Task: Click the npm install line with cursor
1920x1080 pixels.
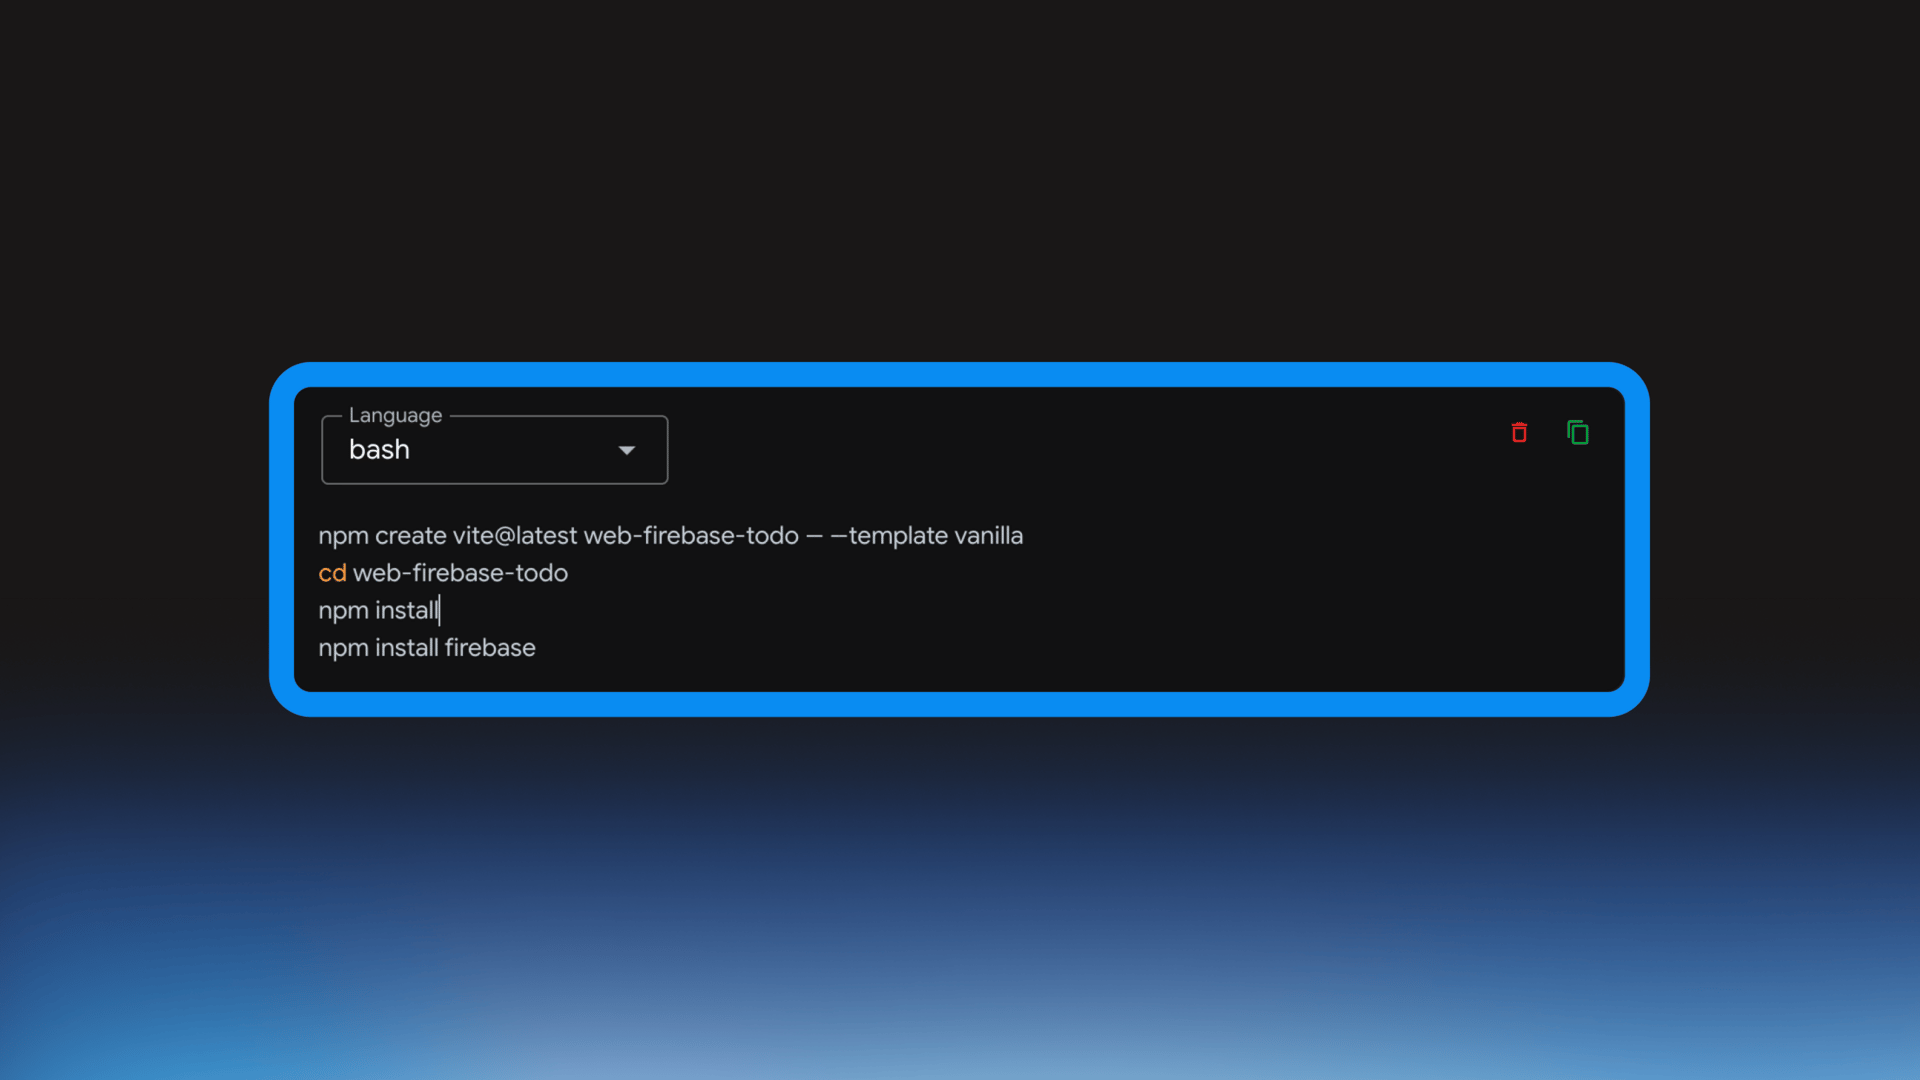Action: (378, 610)
